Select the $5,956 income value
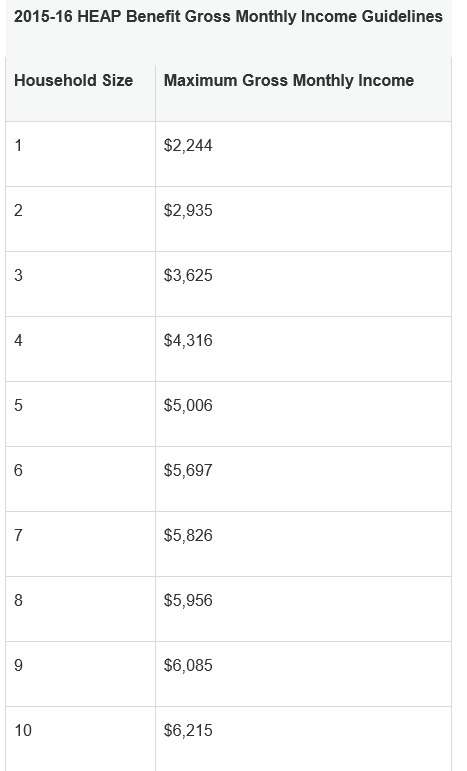Image resolution: width=467 pixels, height=771 pixels. (x=188, y=600)
